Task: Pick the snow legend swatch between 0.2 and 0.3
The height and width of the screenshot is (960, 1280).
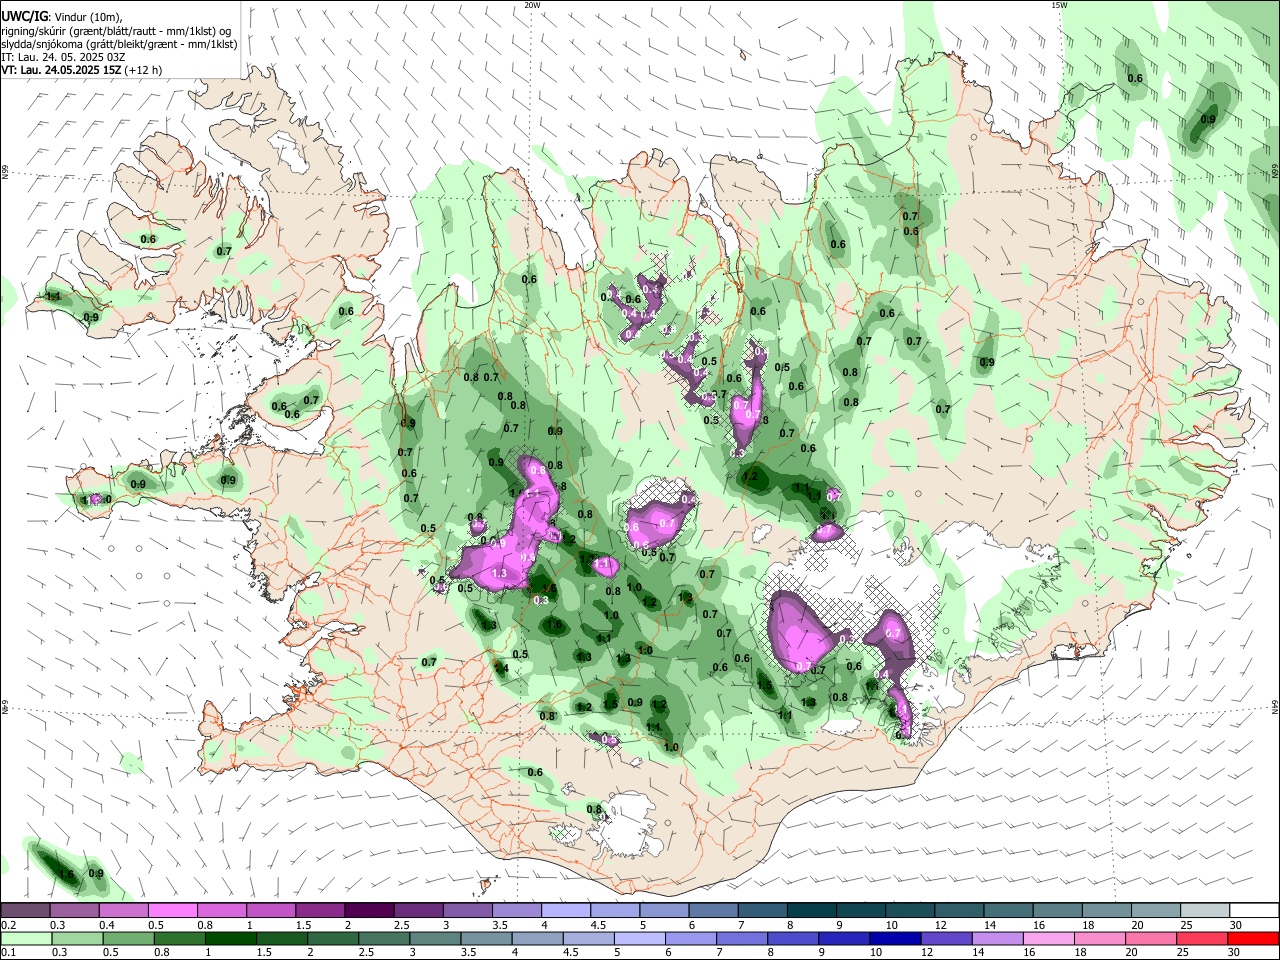Action: click(25, 911)
